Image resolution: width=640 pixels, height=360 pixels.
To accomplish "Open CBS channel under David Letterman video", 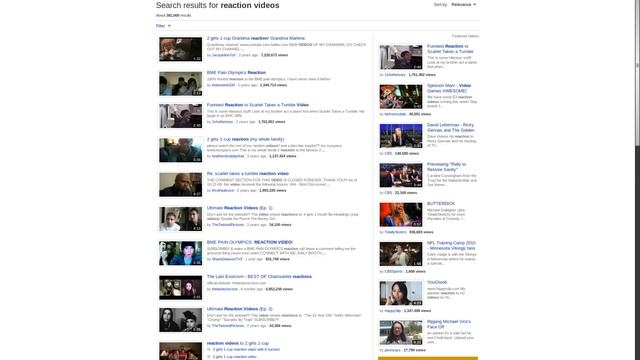I will coord(388,154).
